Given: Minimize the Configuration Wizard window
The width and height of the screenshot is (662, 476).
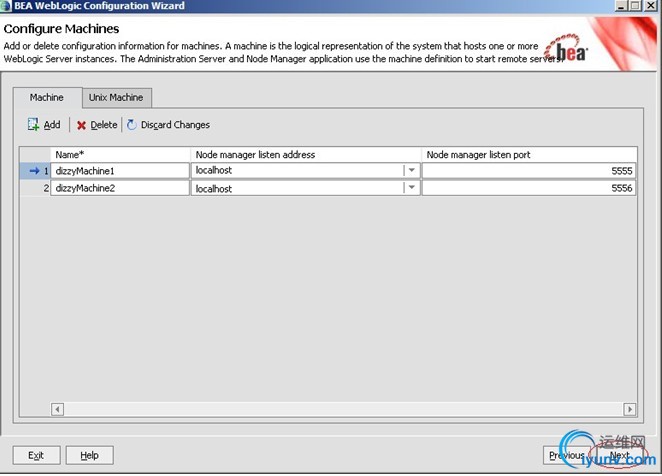Looking at the screenshot, I should 621,6.
